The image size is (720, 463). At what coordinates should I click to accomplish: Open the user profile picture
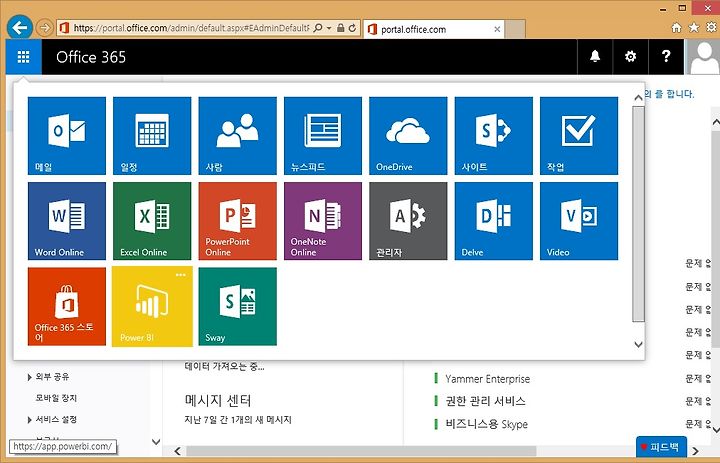point(702,56)
